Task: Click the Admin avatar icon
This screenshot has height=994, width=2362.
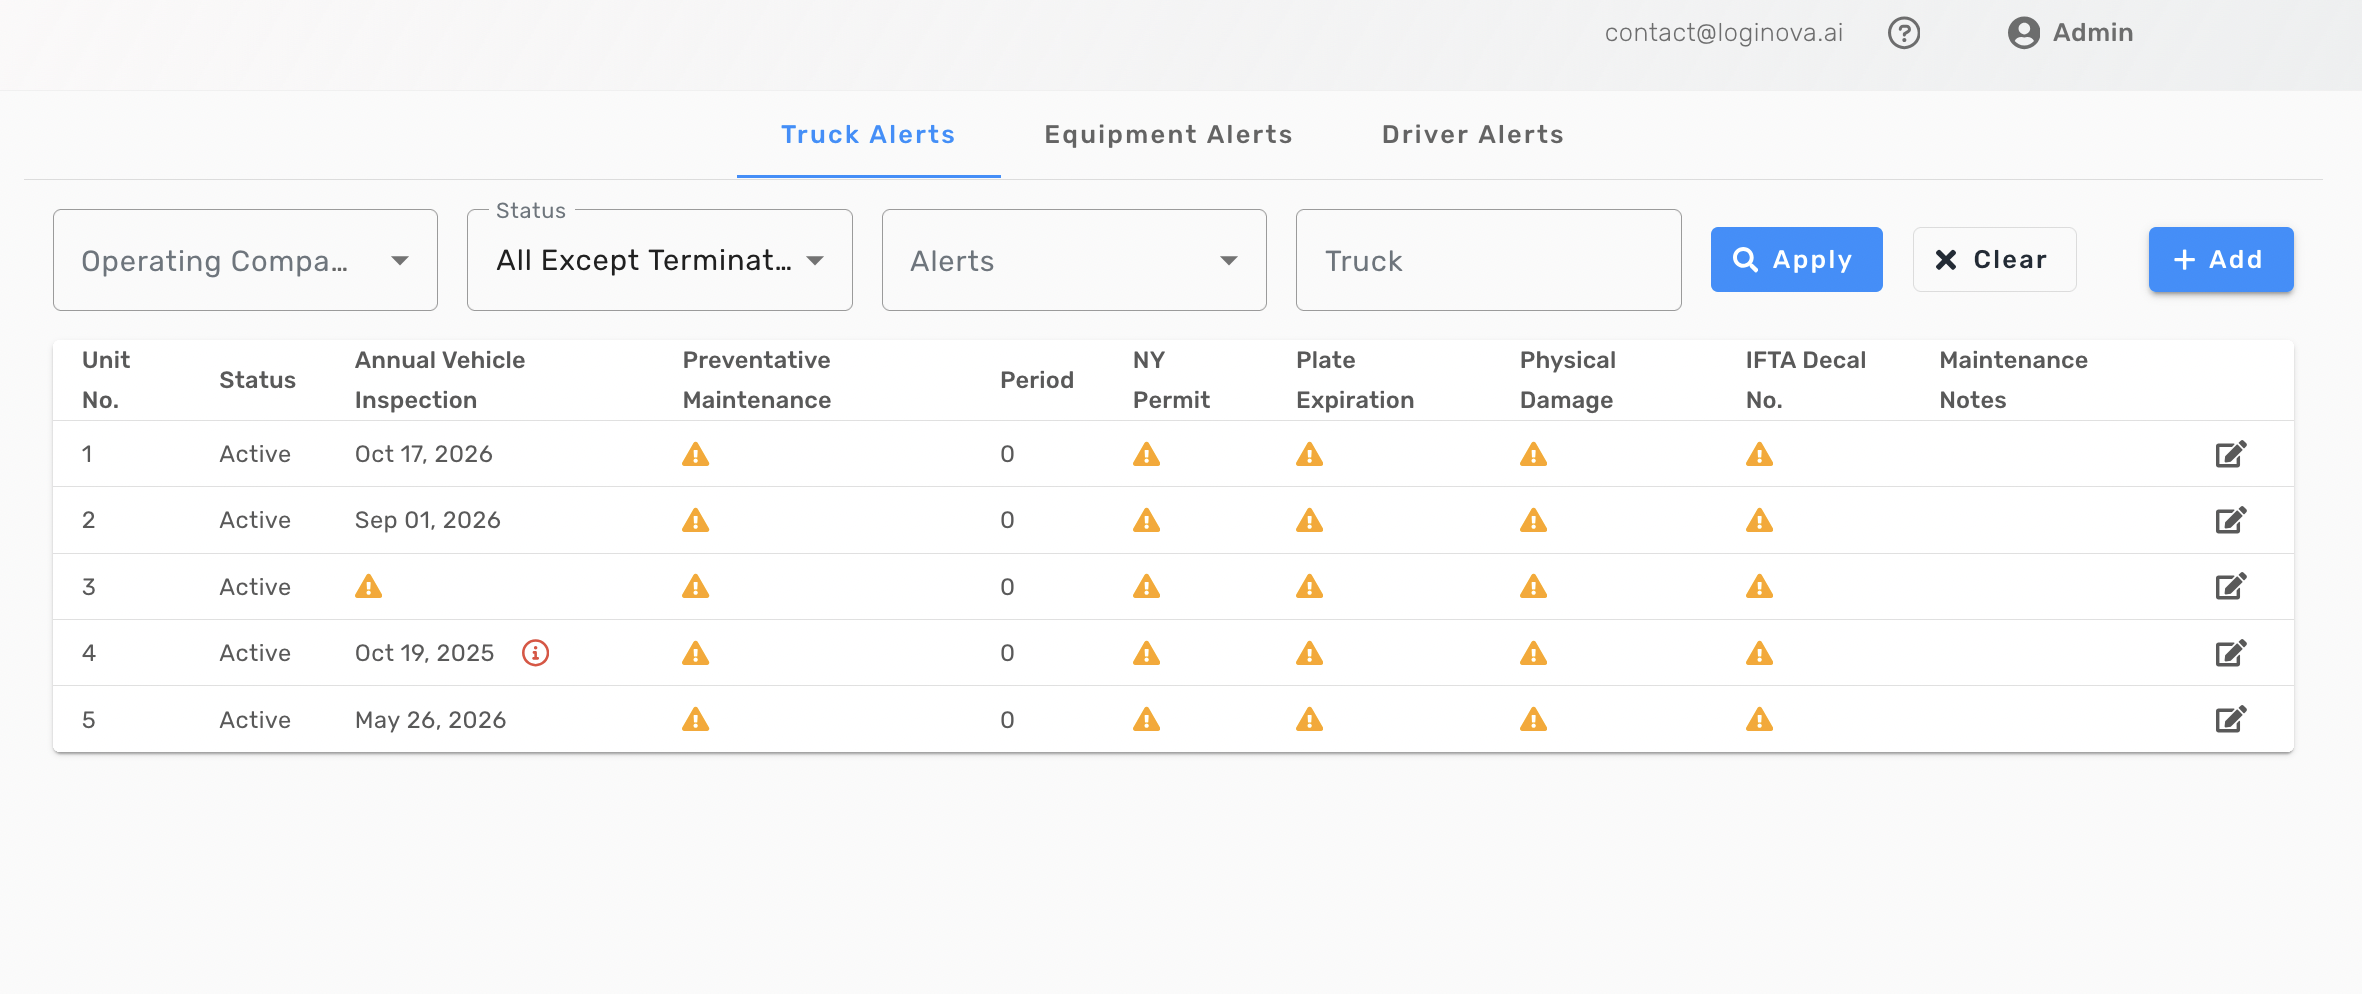Action: (2022, 32)
